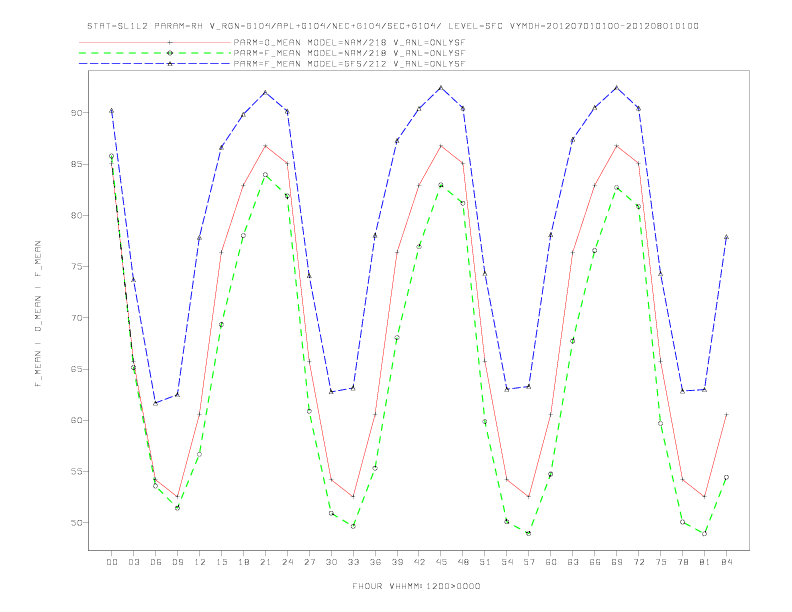Click x-axis forecast hour label 09
Image resolution: width=792 pixels, height=612 pixels.
(x=177, y=562)
